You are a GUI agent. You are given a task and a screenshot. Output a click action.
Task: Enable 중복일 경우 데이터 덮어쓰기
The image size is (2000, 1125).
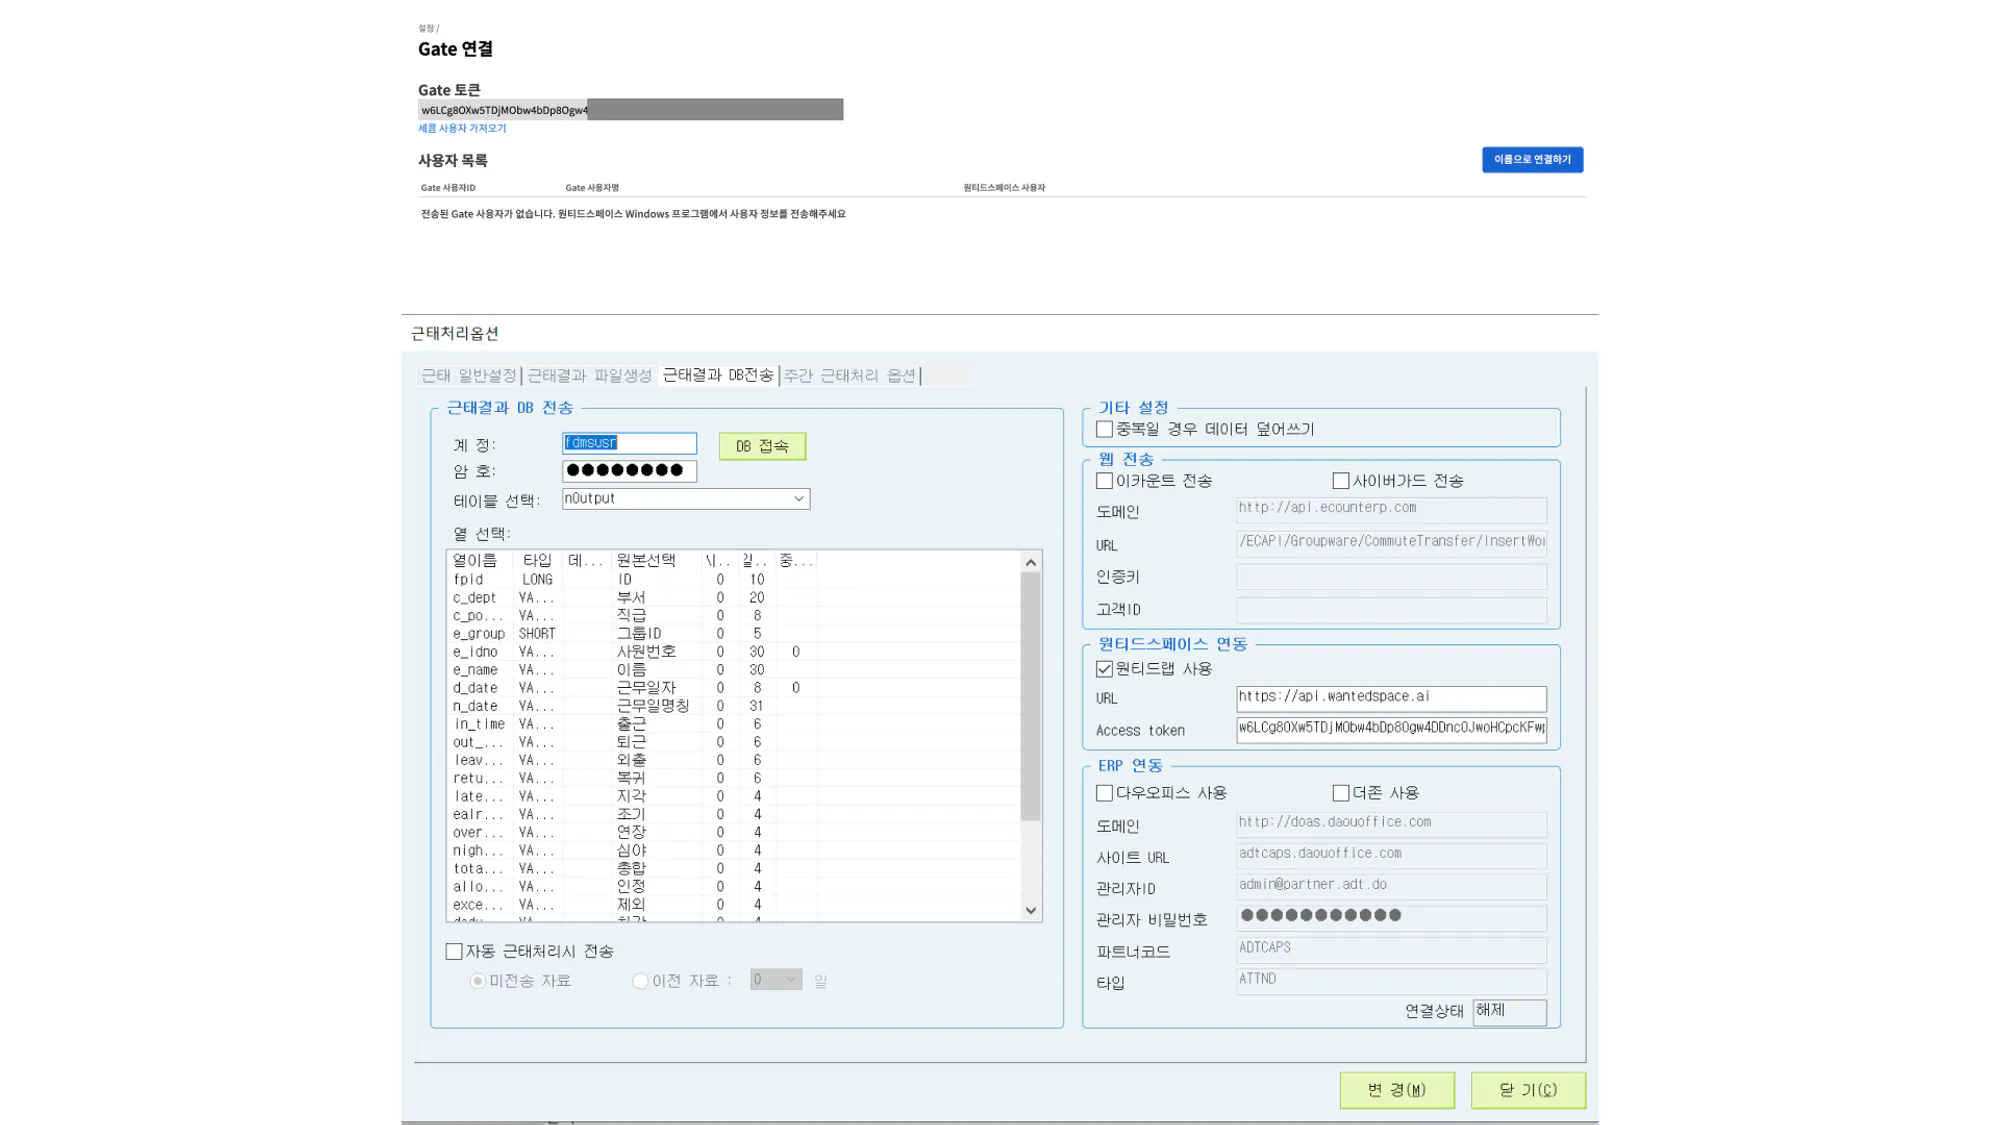[1105, 429]
